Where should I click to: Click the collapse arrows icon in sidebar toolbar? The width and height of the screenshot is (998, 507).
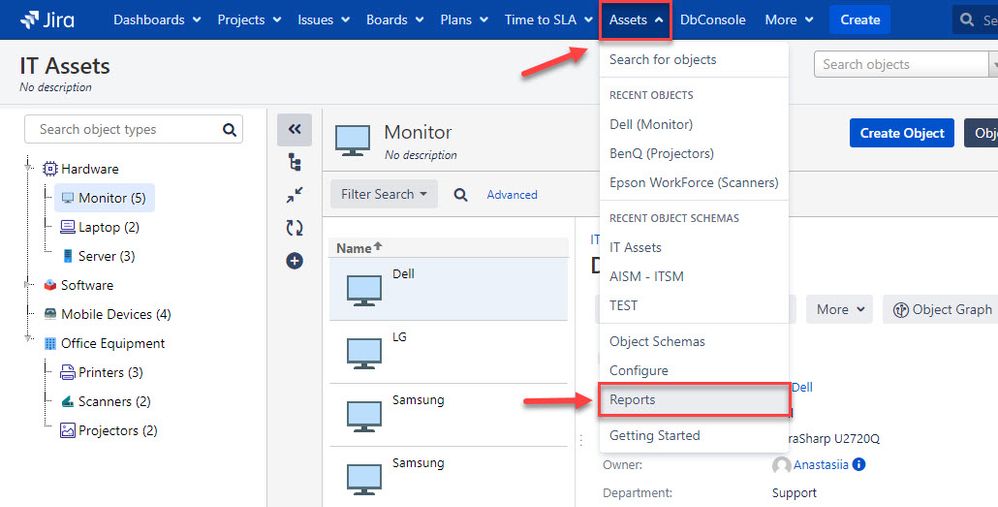295,195
